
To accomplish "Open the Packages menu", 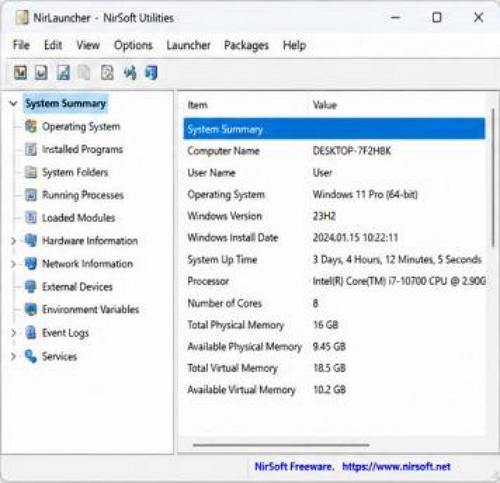I will point(246,45).
